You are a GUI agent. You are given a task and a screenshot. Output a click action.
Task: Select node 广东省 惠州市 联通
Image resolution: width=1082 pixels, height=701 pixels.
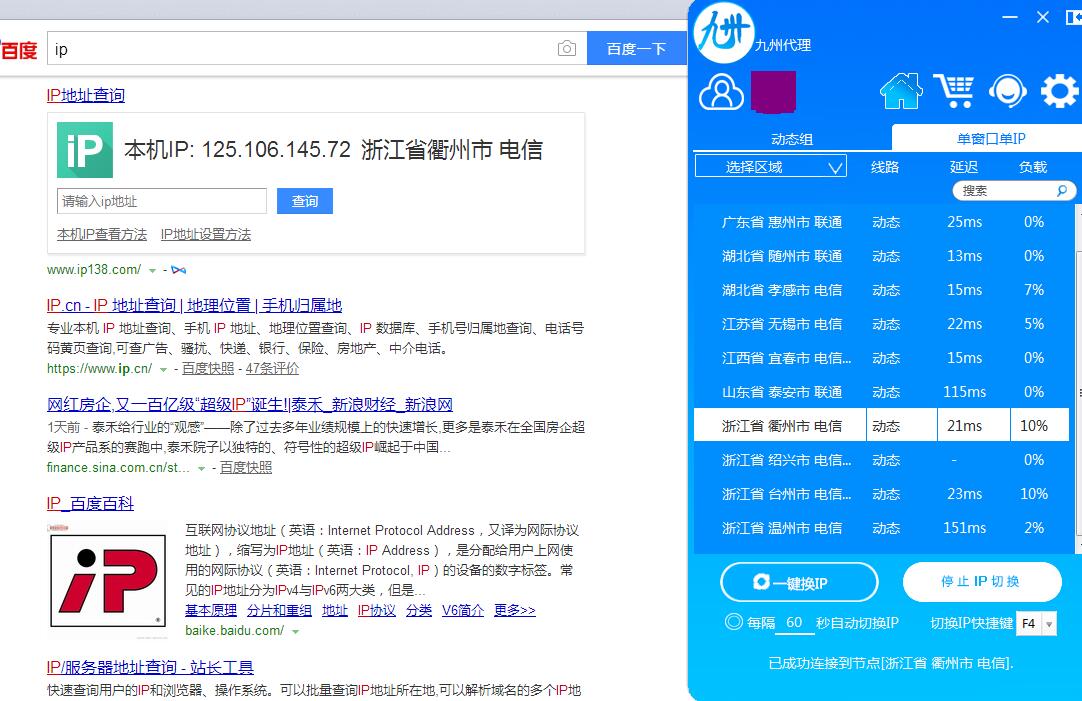881,222
